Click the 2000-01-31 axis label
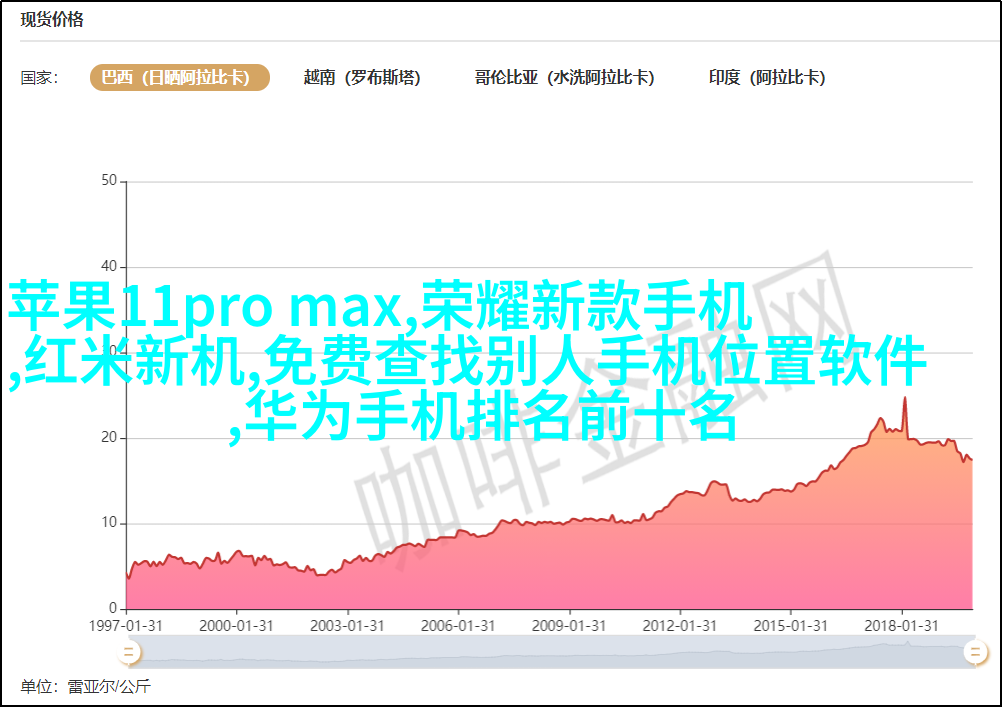Screen dimensions: 1002x707 click(236, 626)
